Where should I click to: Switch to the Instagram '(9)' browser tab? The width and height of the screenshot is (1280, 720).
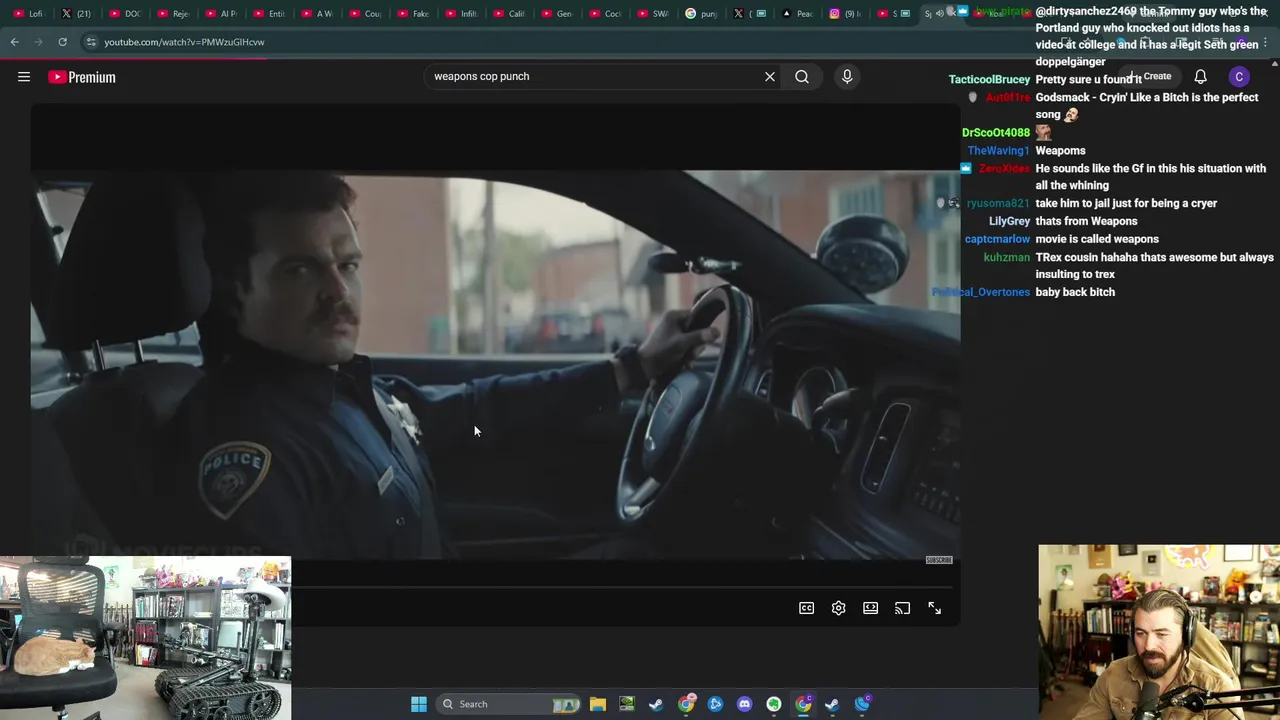(x=845, y=13)
